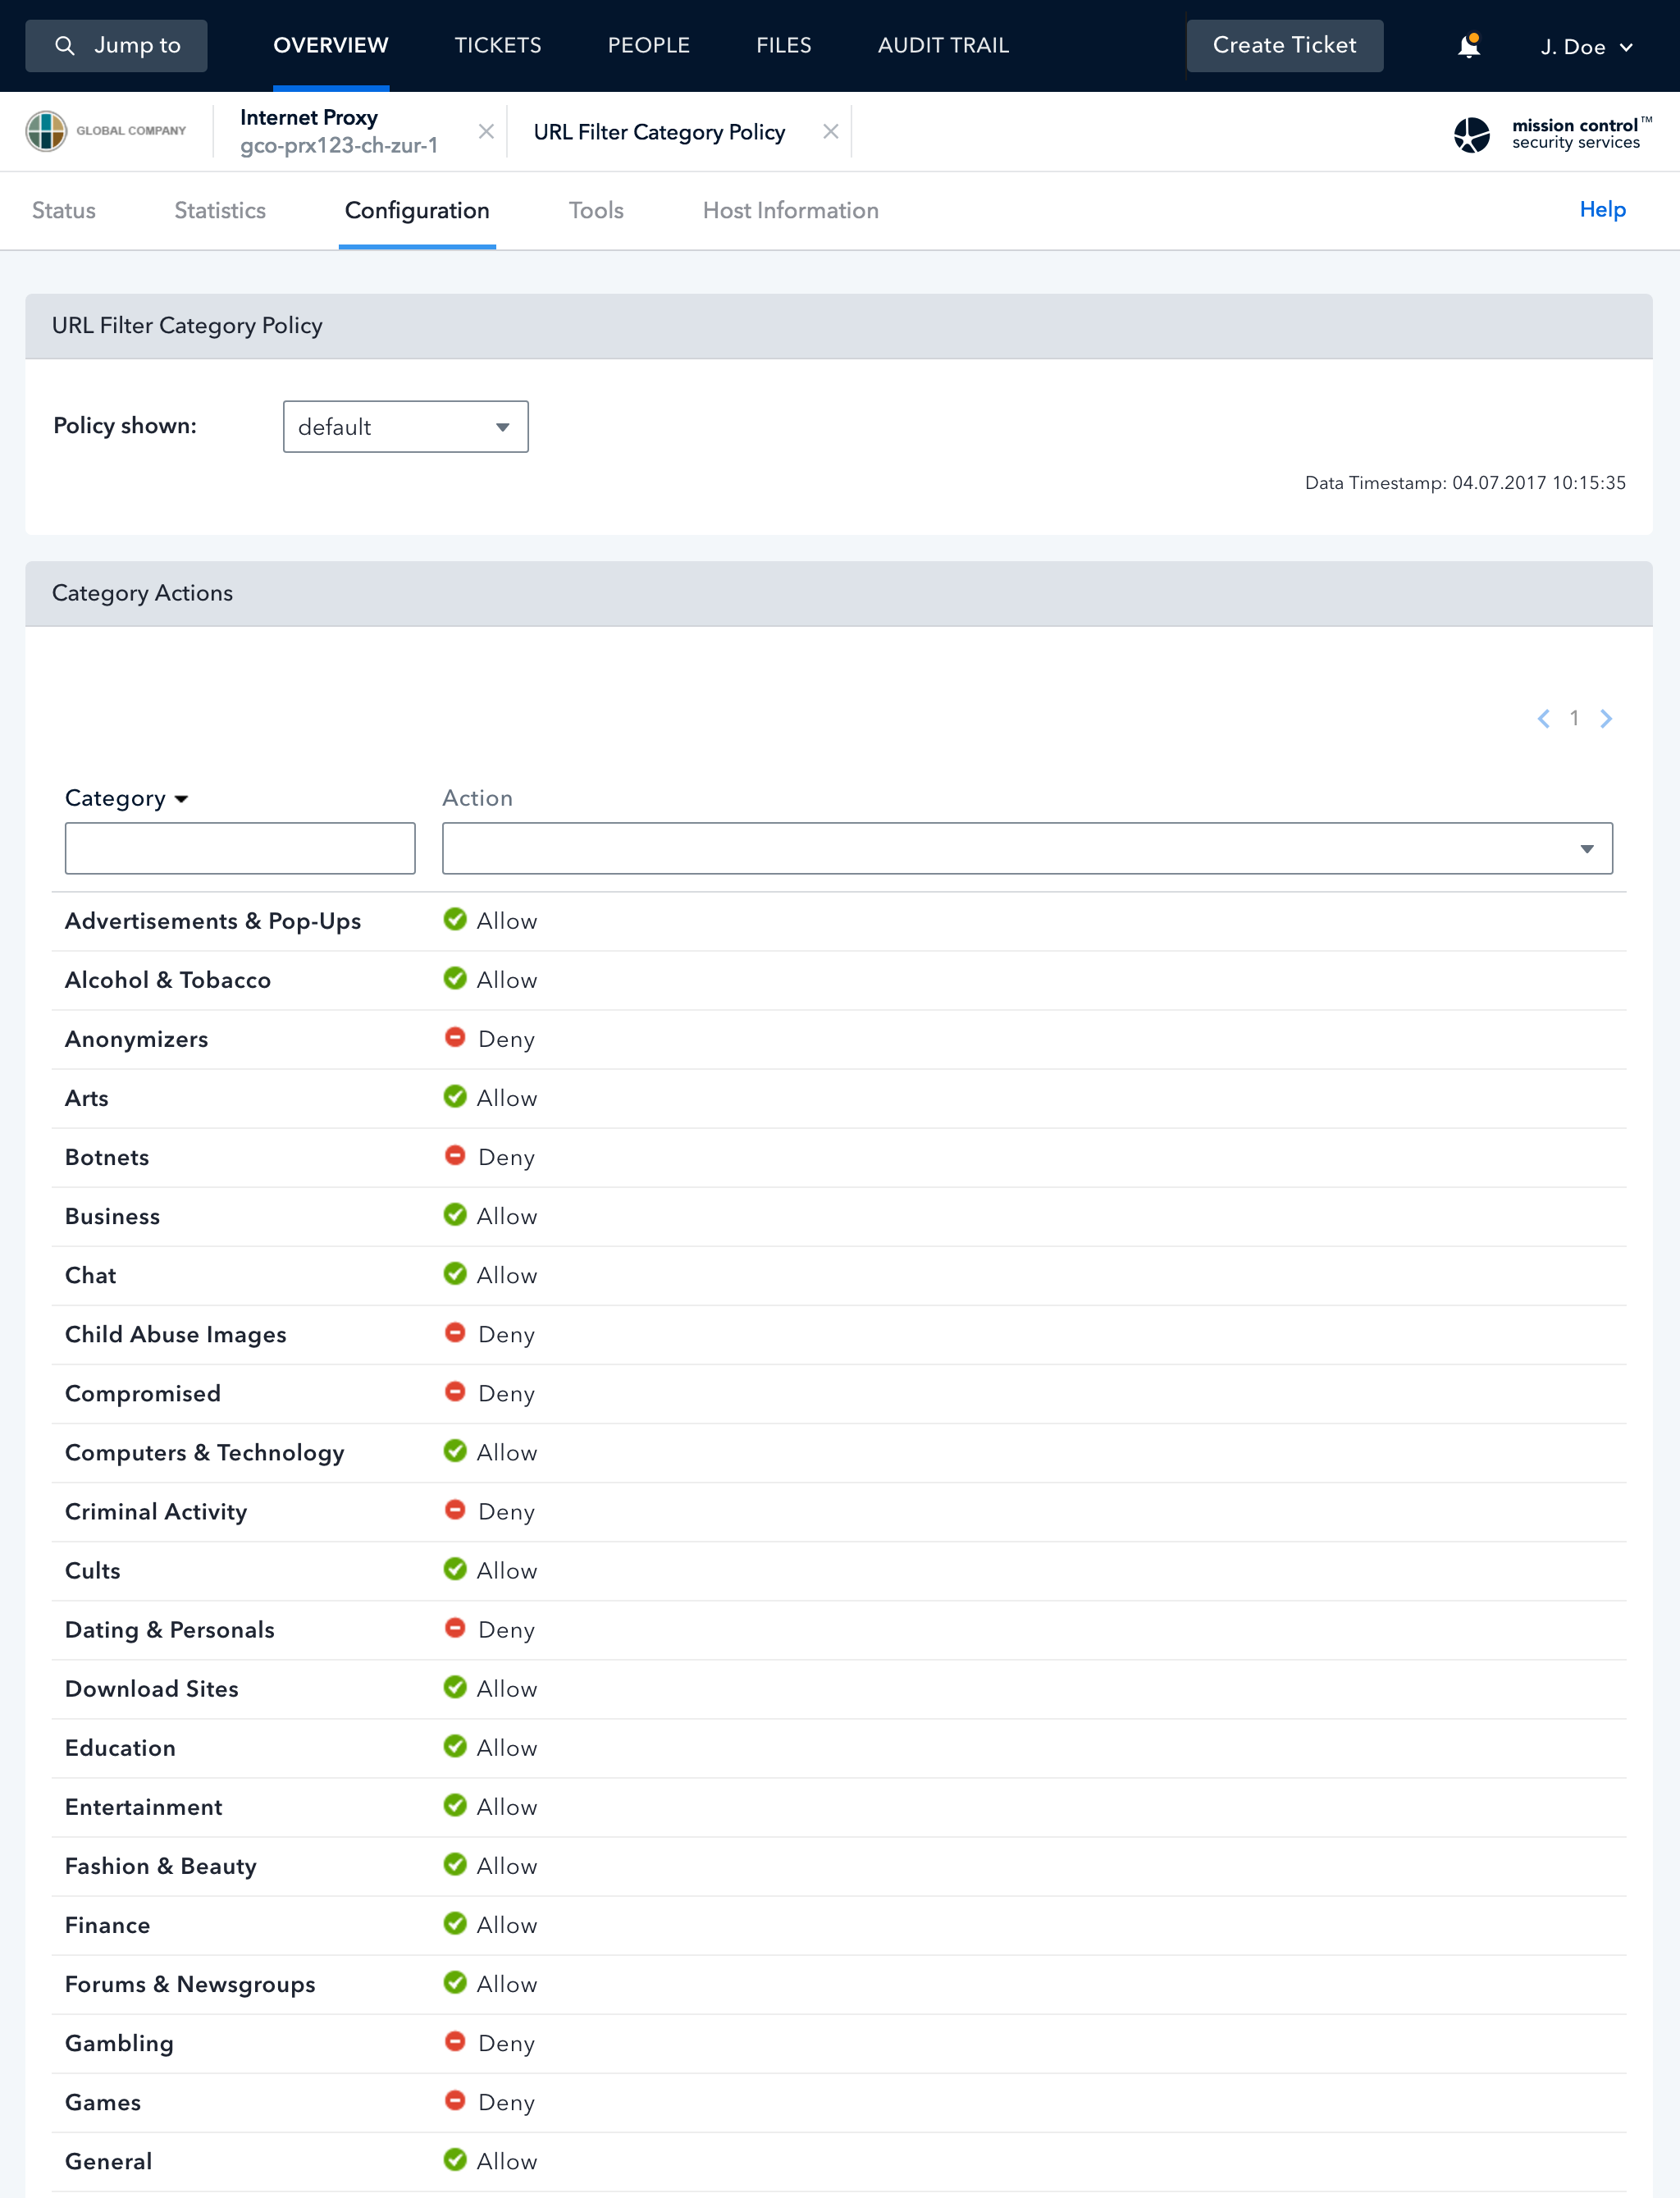Expand the J. Doe user menu
1680x2198 pixels.
tap(1586, 46)
